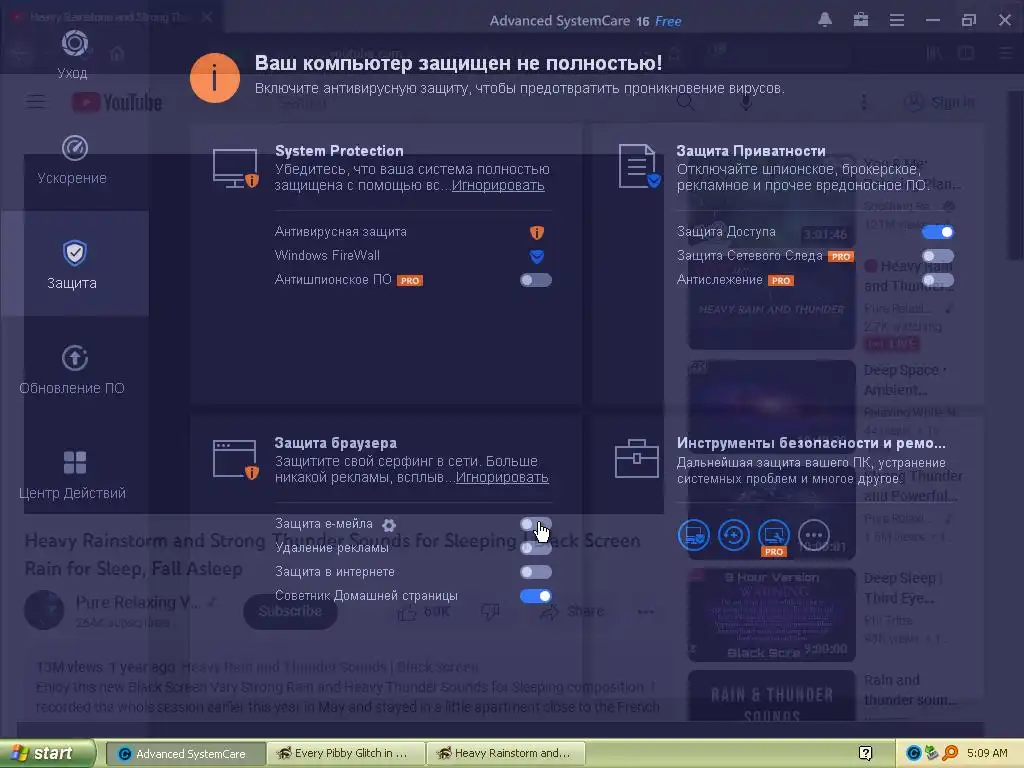Screen dimensions: 1024x768
Task: Launch the rescue/restore circular arrow tool
Action: [x=733, y=536]
